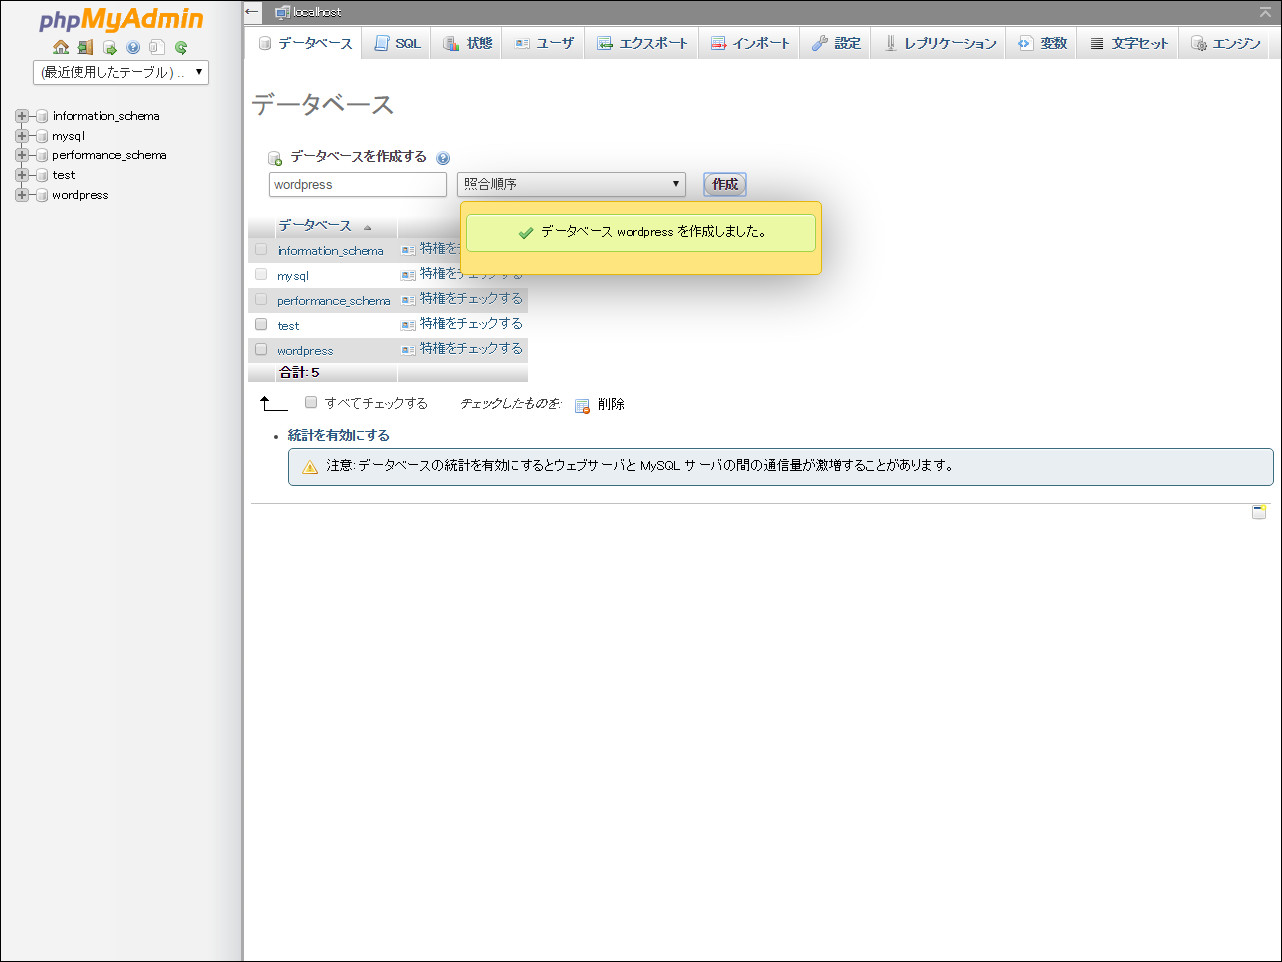Screen dimensions: 1282x962
Task: Switch to the SQL tab
Action: [396, 43]
